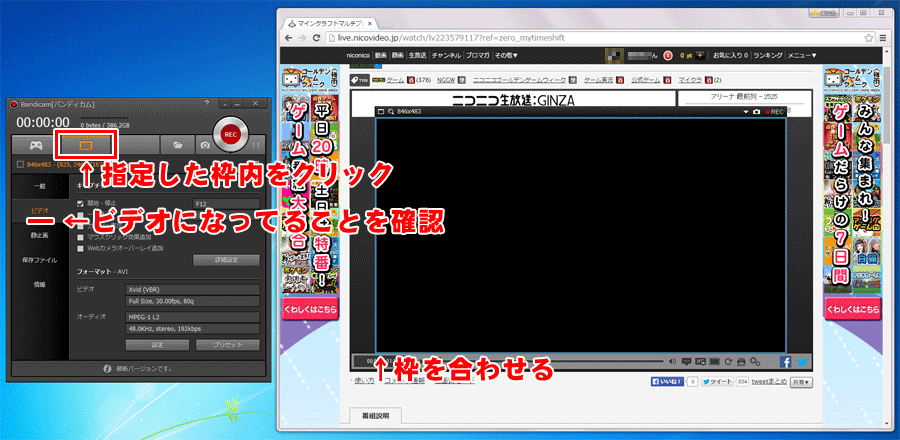Enable マウスクリック効果追加 checkbox
Viewport: 900px width, 440px height.
[80, 237]
